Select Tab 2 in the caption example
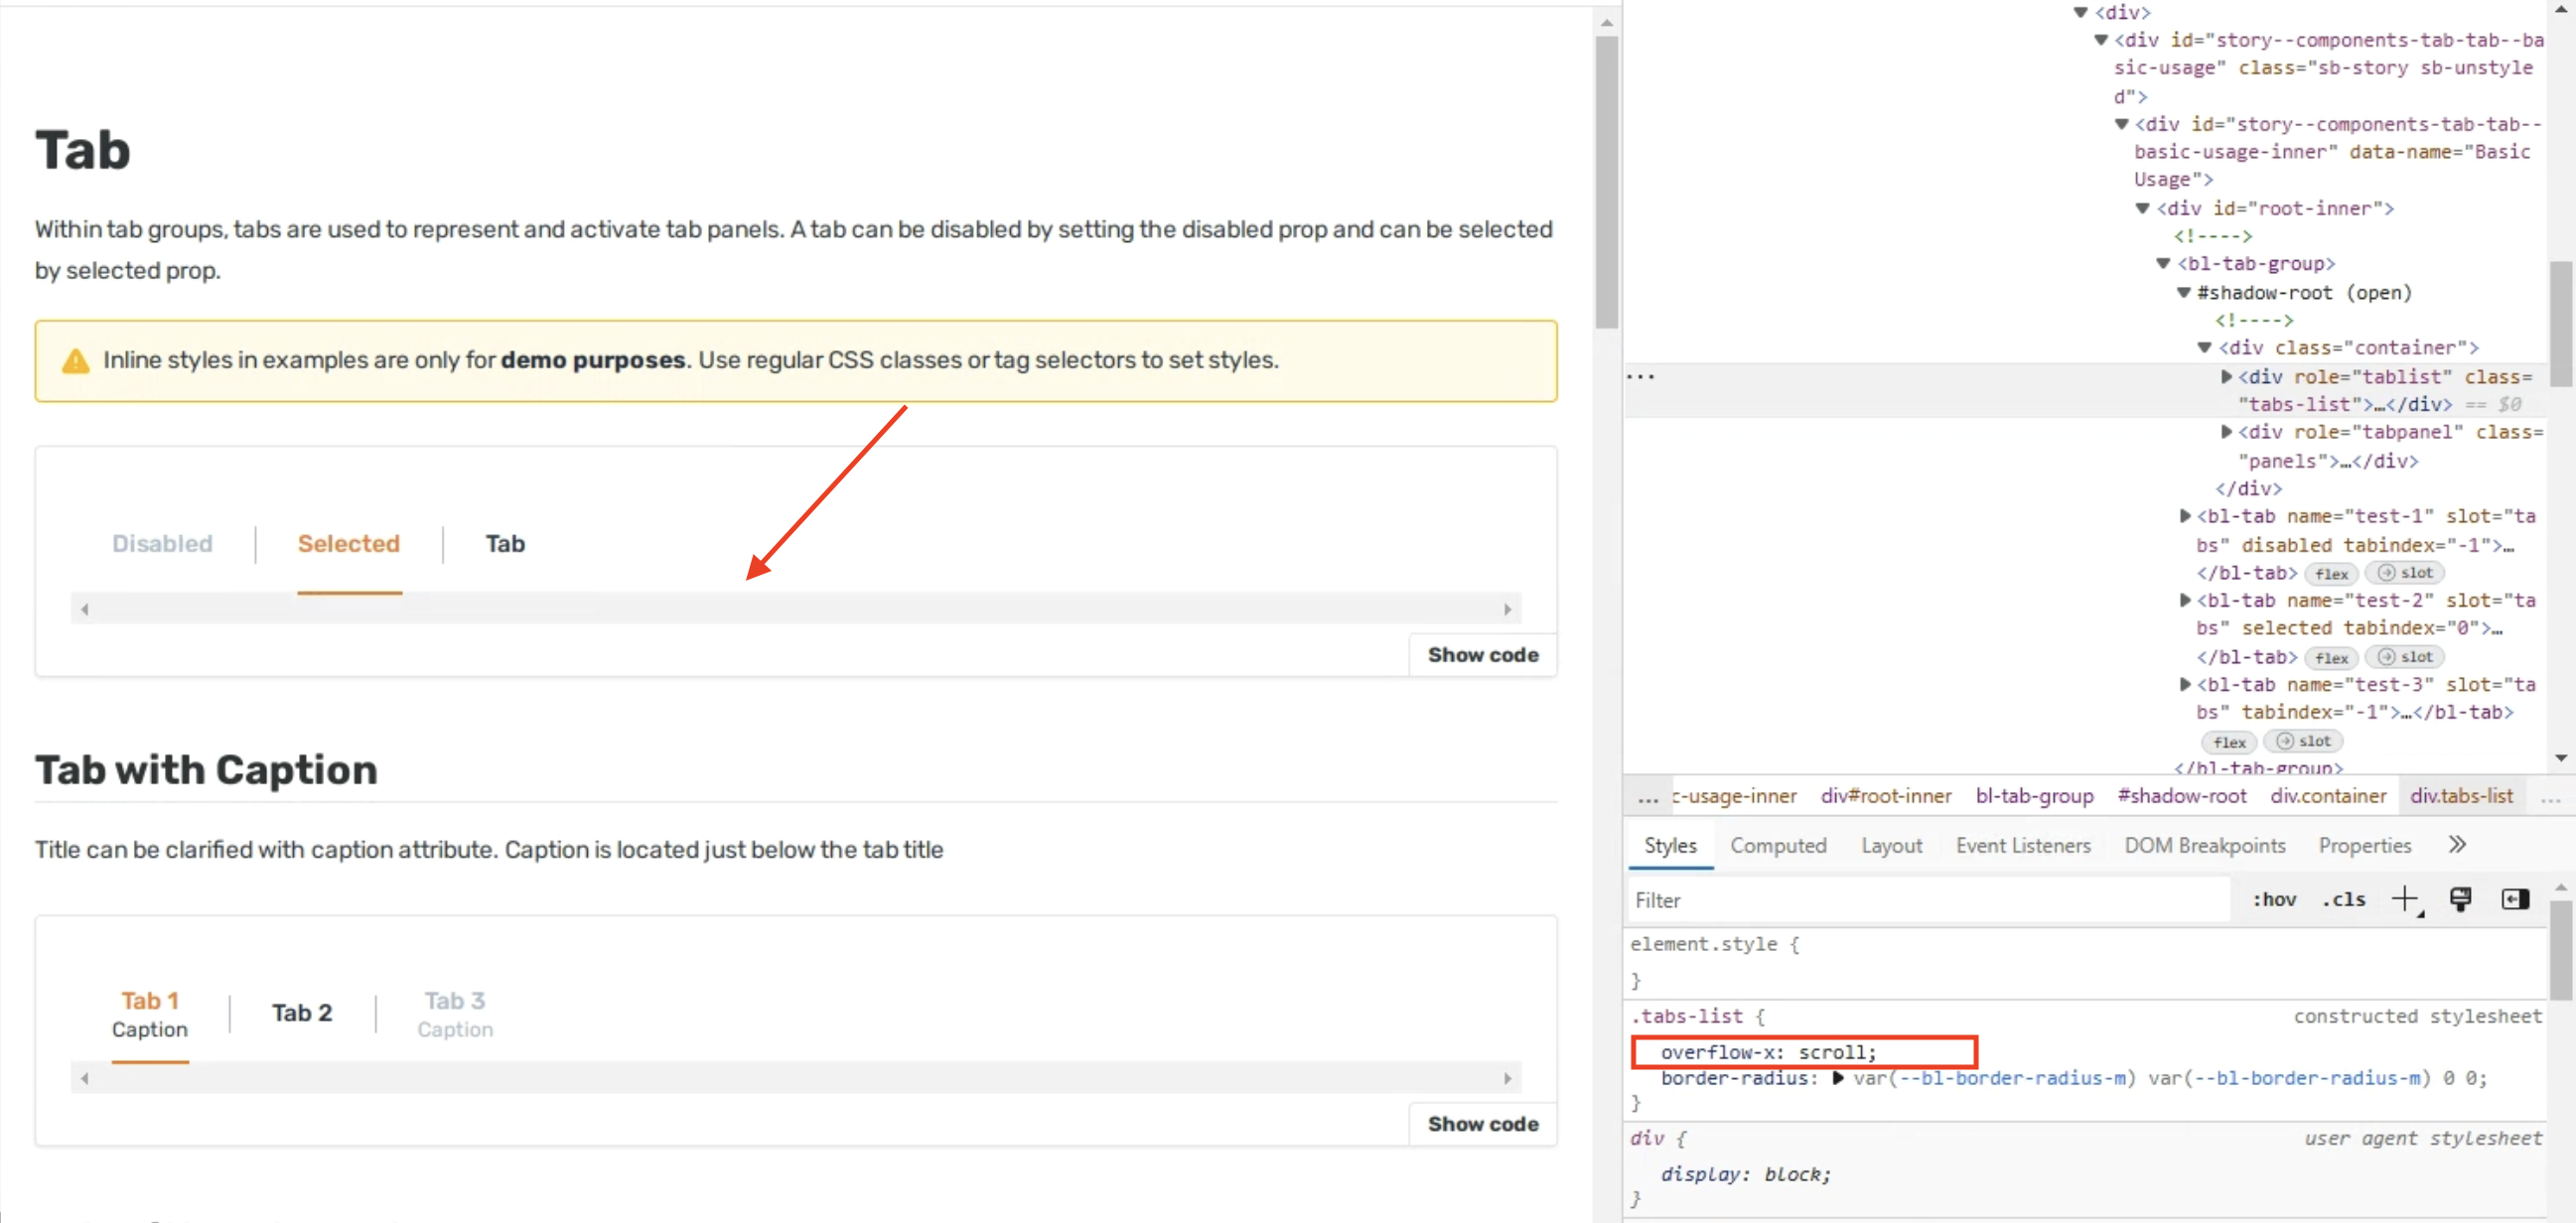 pos(302,1012)
